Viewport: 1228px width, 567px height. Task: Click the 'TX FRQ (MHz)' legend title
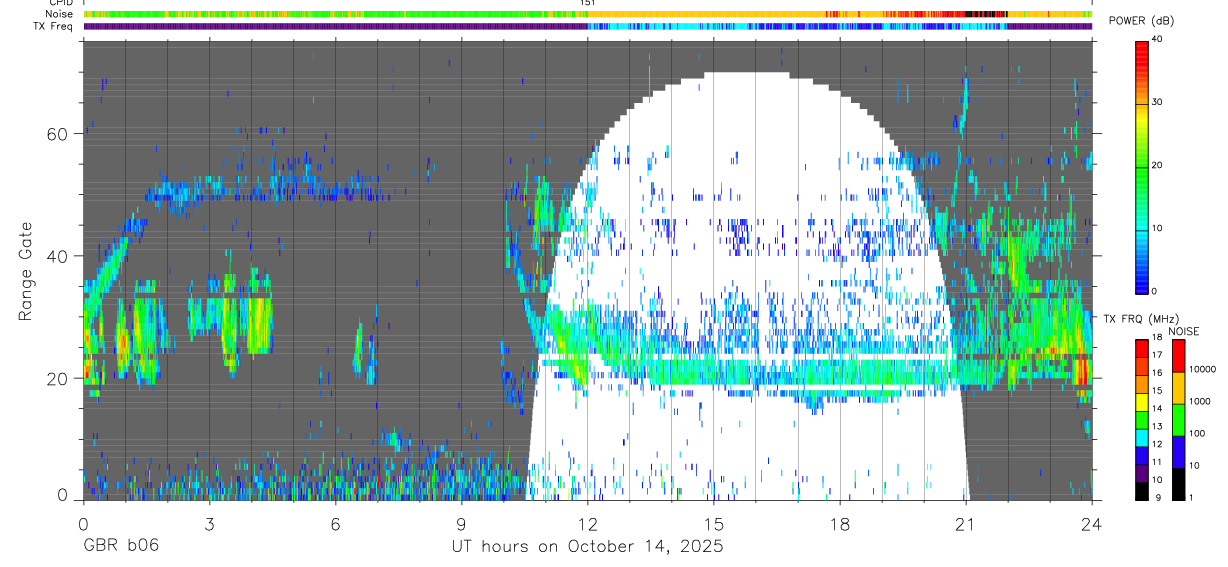[x=1141, y=319]
